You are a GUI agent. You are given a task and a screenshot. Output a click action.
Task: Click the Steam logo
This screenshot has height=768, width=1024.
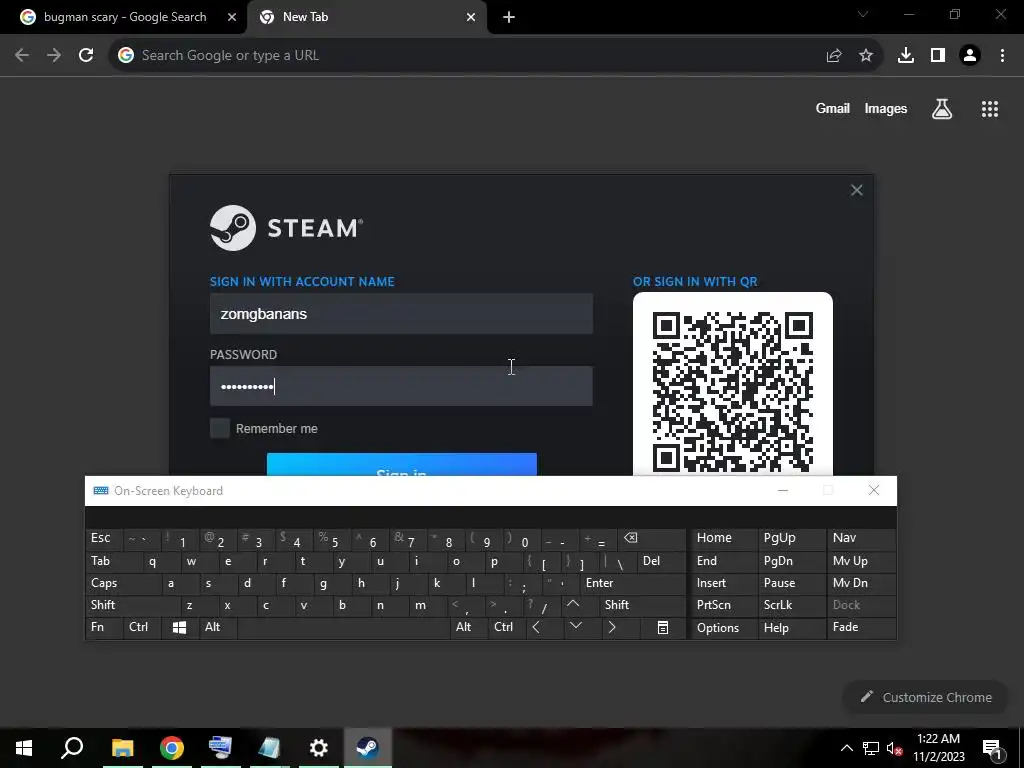[286, 228]
